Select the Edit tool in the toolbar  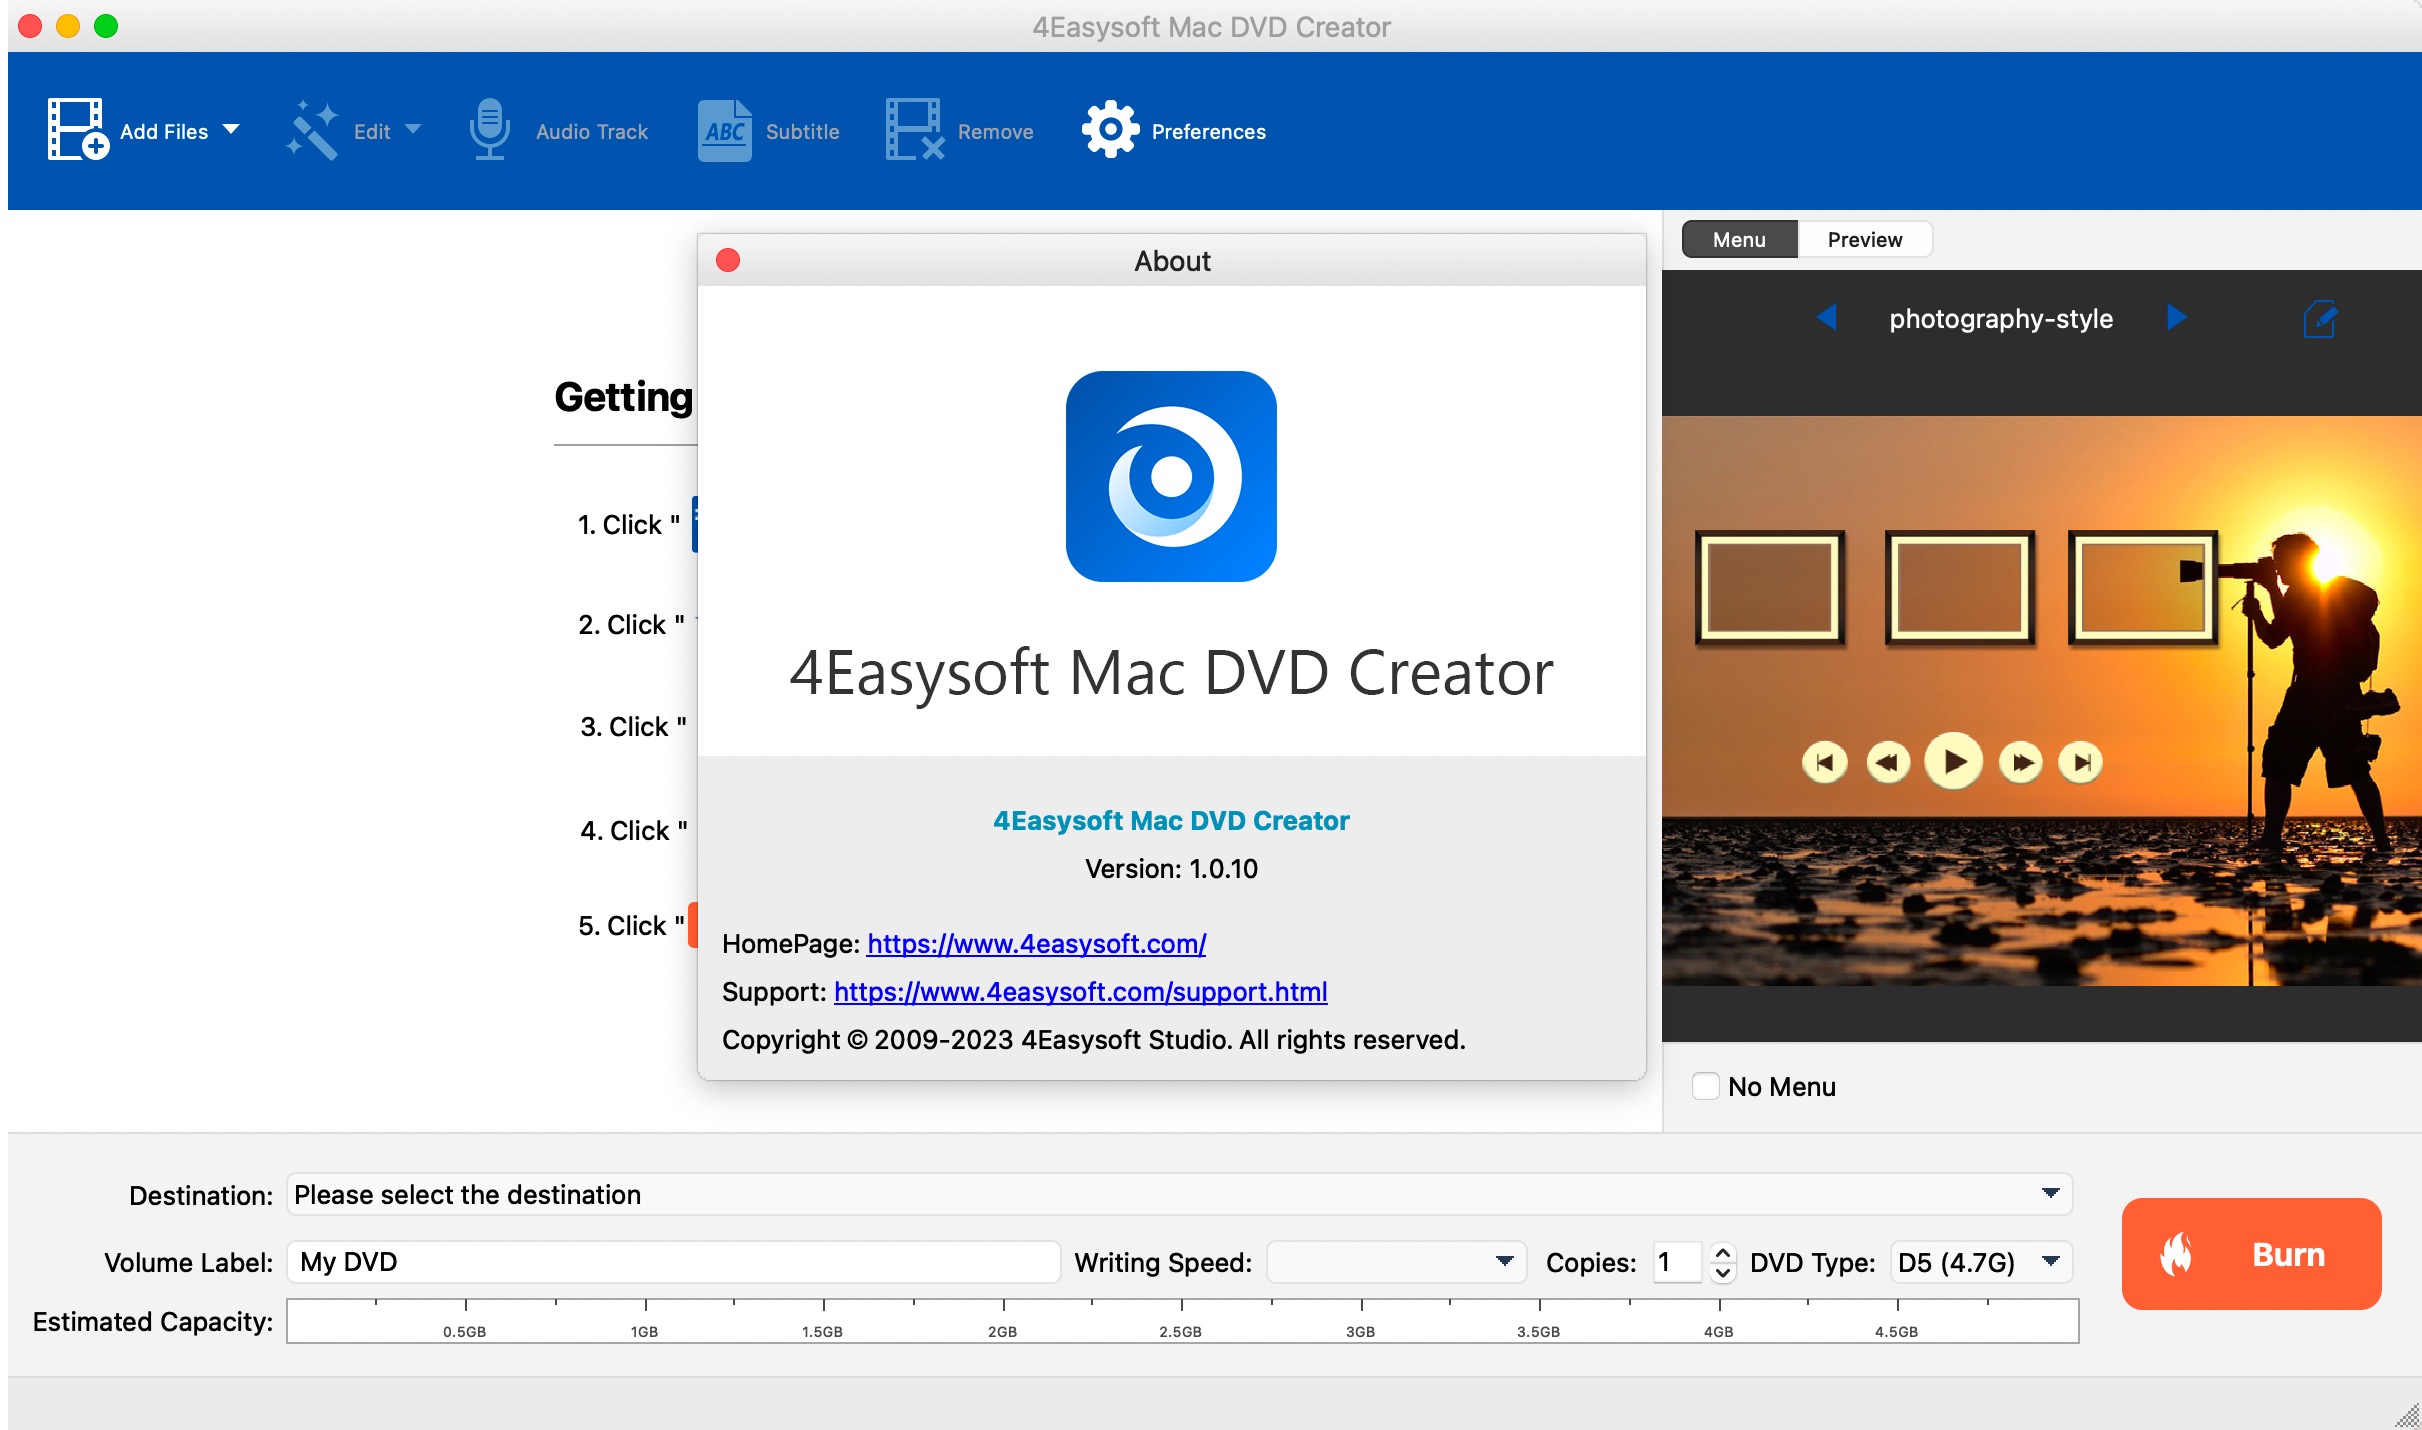[x=356, y=130]
